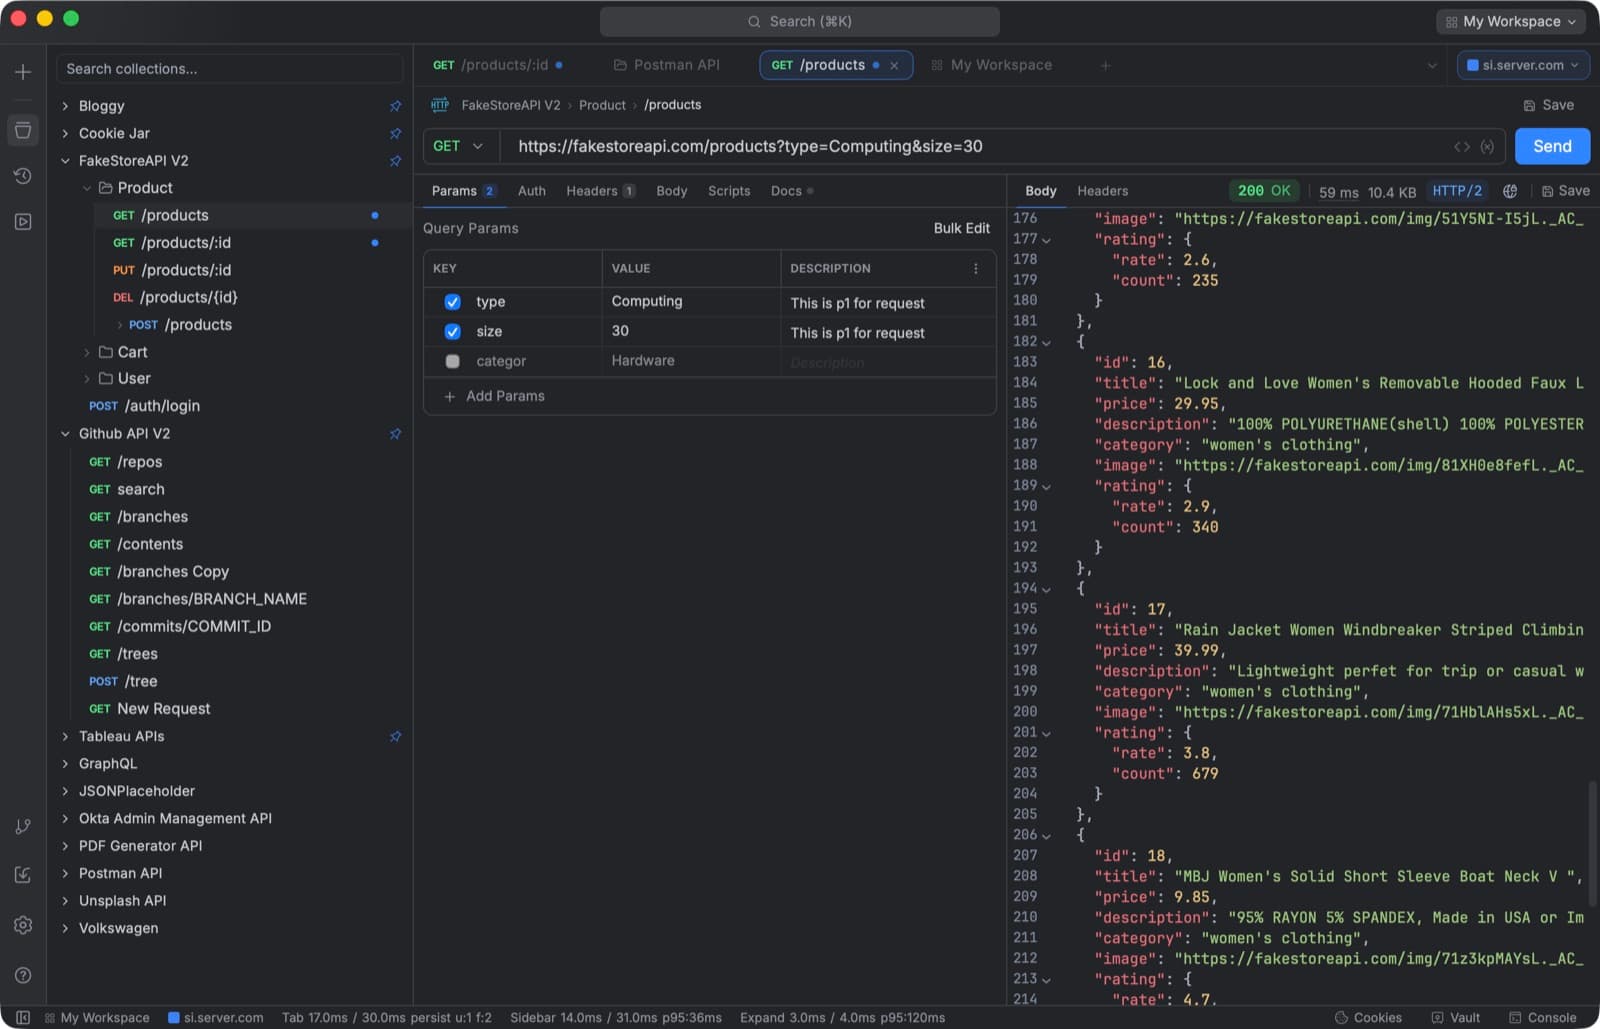The height and width of the screenshot is (1029, 1600).
Task: Add a new tab with the plus icon
Action: tap(1105, 66)
